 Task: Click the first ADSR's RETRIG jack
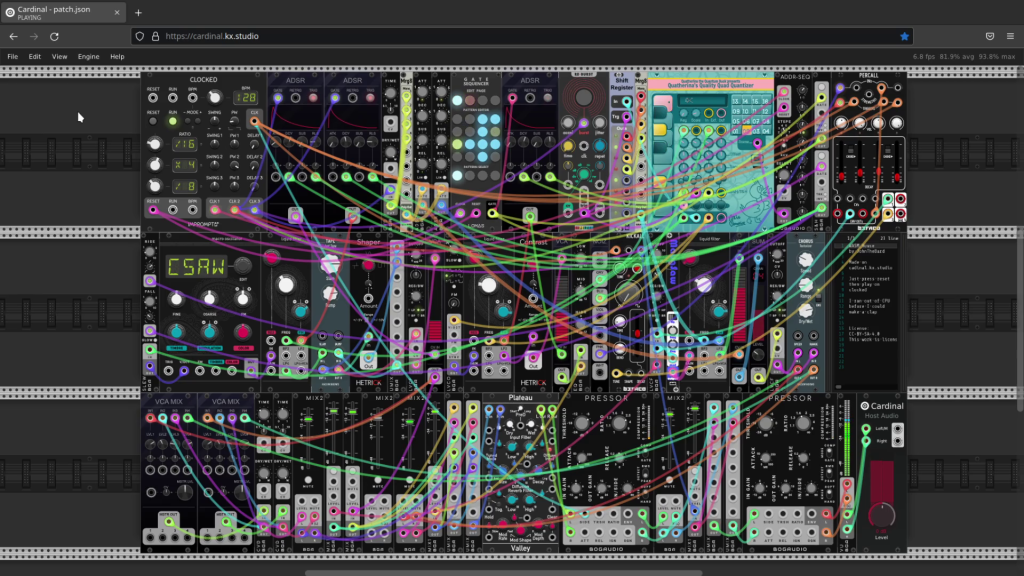(x=295, y=98)
